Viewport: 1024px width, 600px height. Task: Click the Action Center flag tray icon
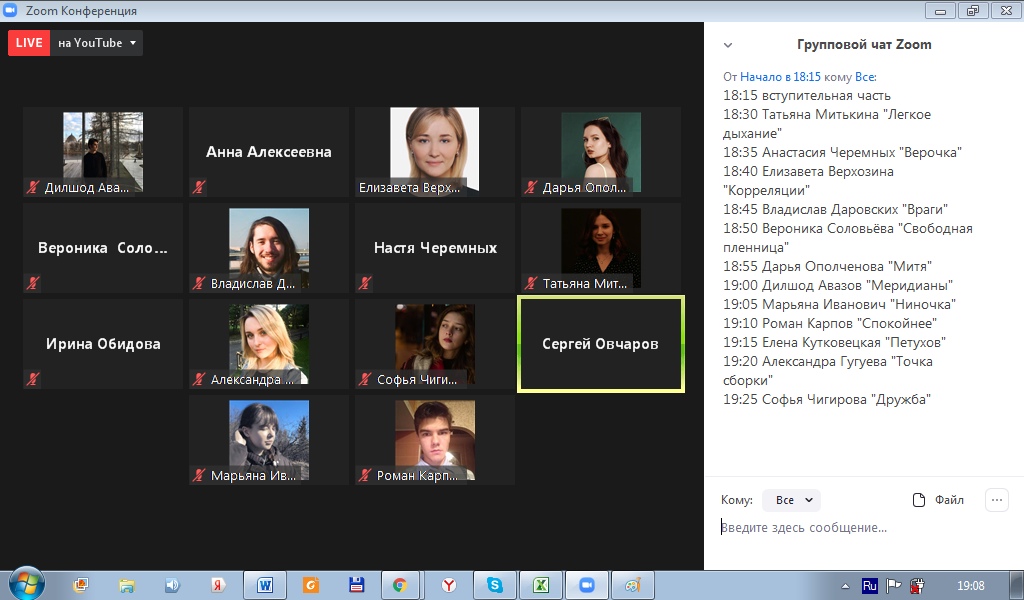click(893, 586)
